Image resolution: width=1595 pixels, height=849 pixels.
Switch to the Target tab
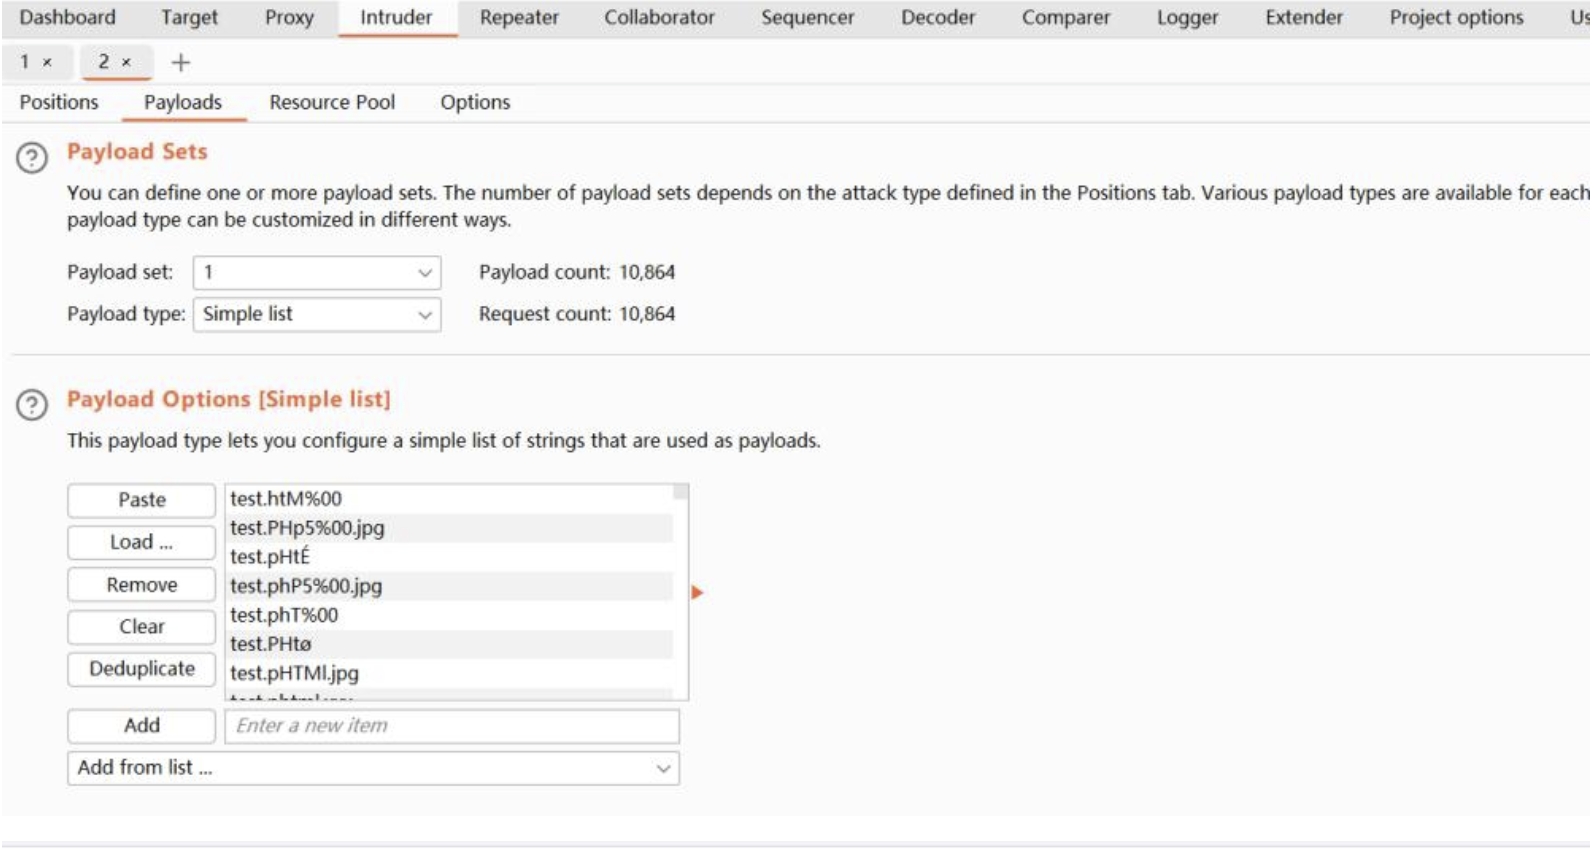(x=189, y=17)
